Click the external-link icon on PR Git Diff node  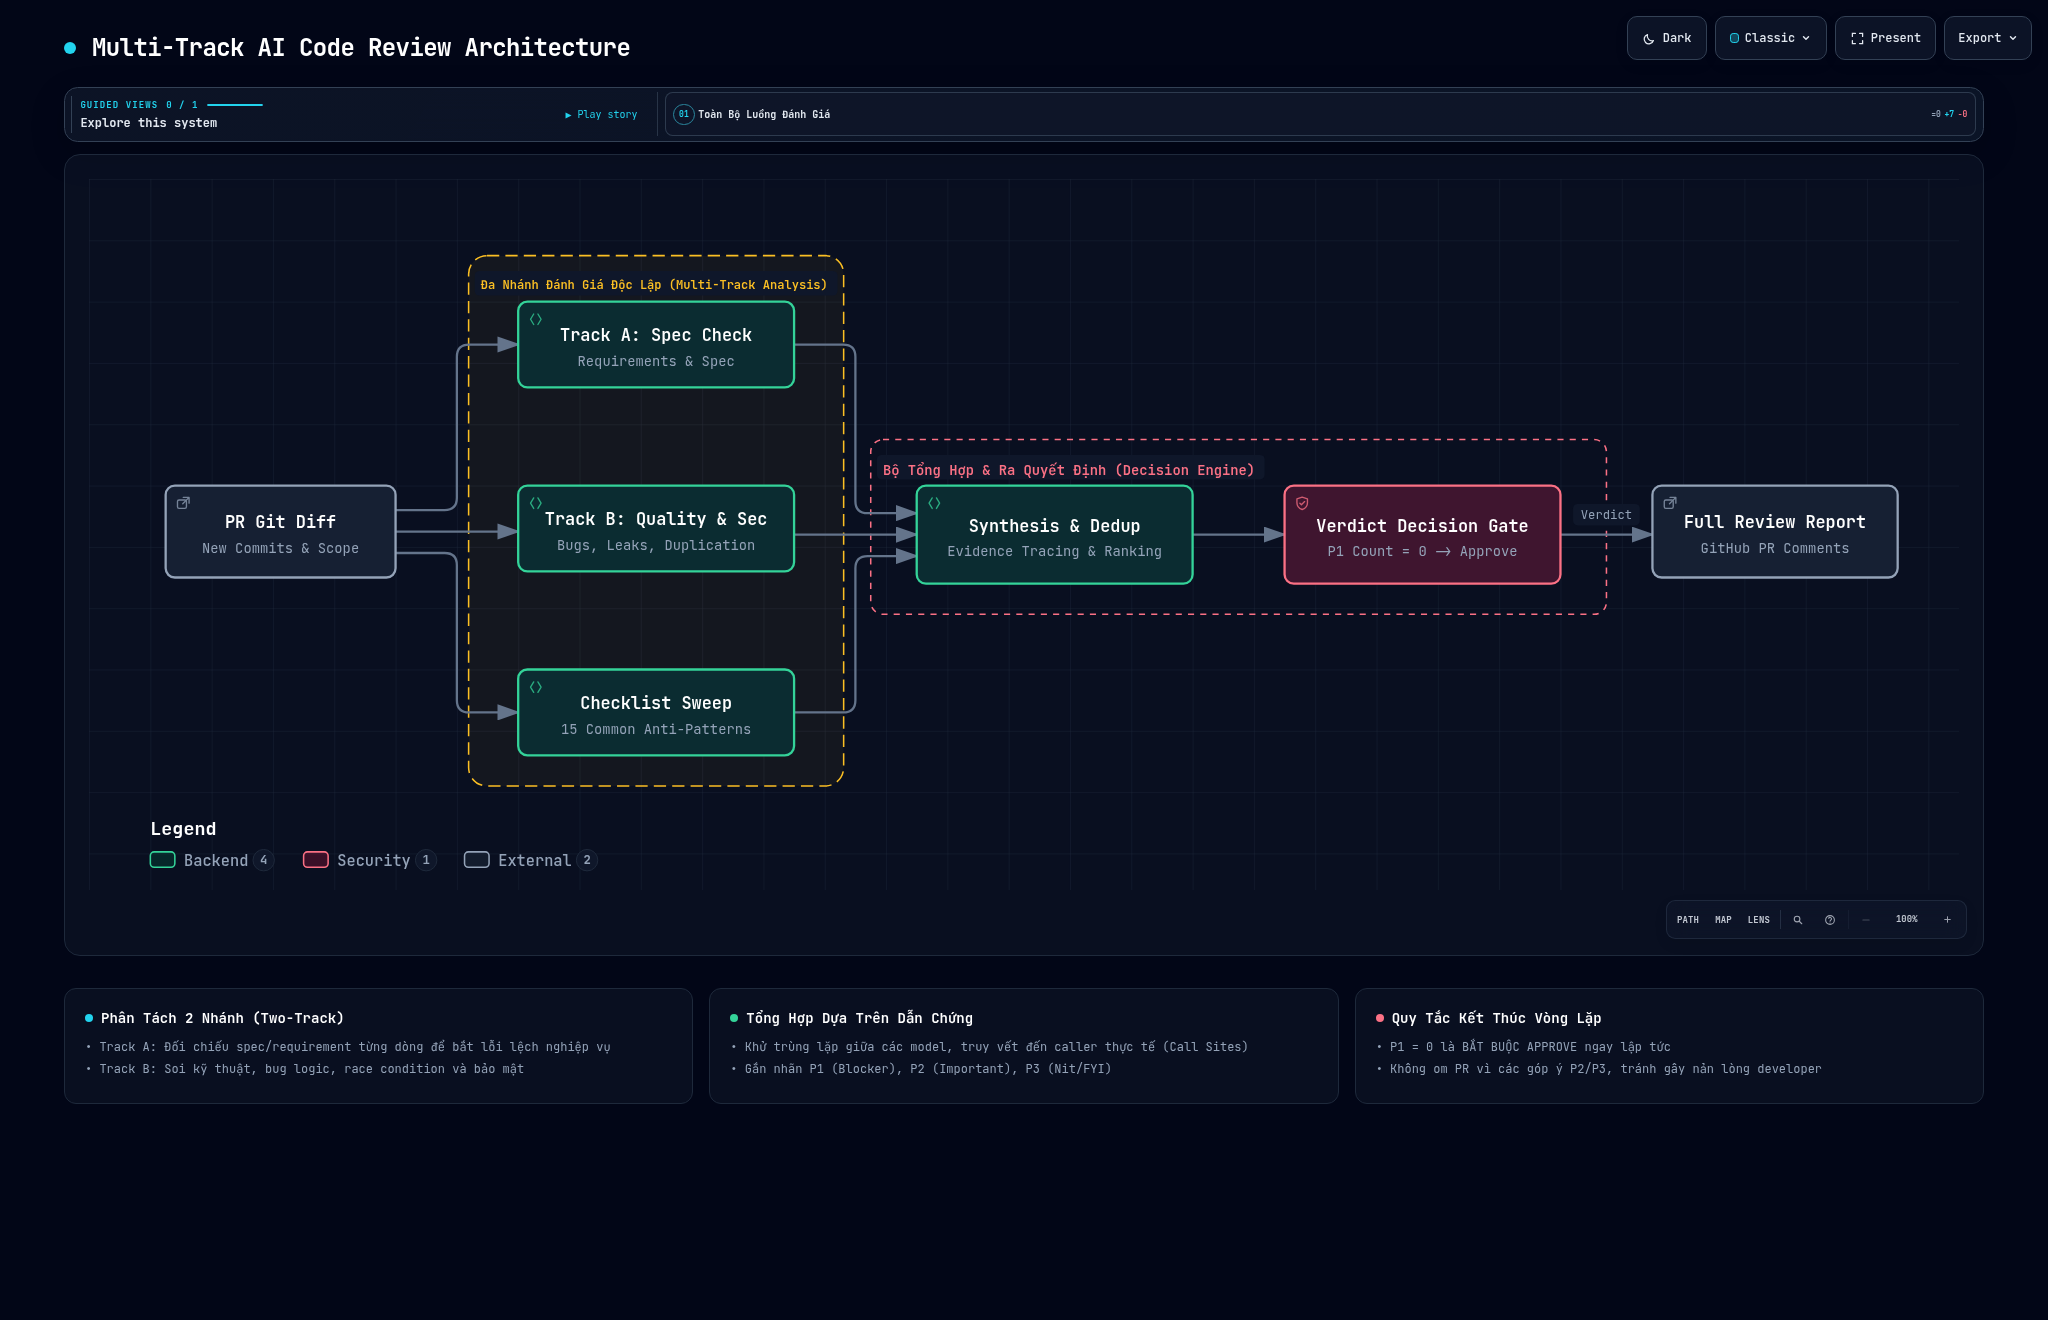coord(183,503)
